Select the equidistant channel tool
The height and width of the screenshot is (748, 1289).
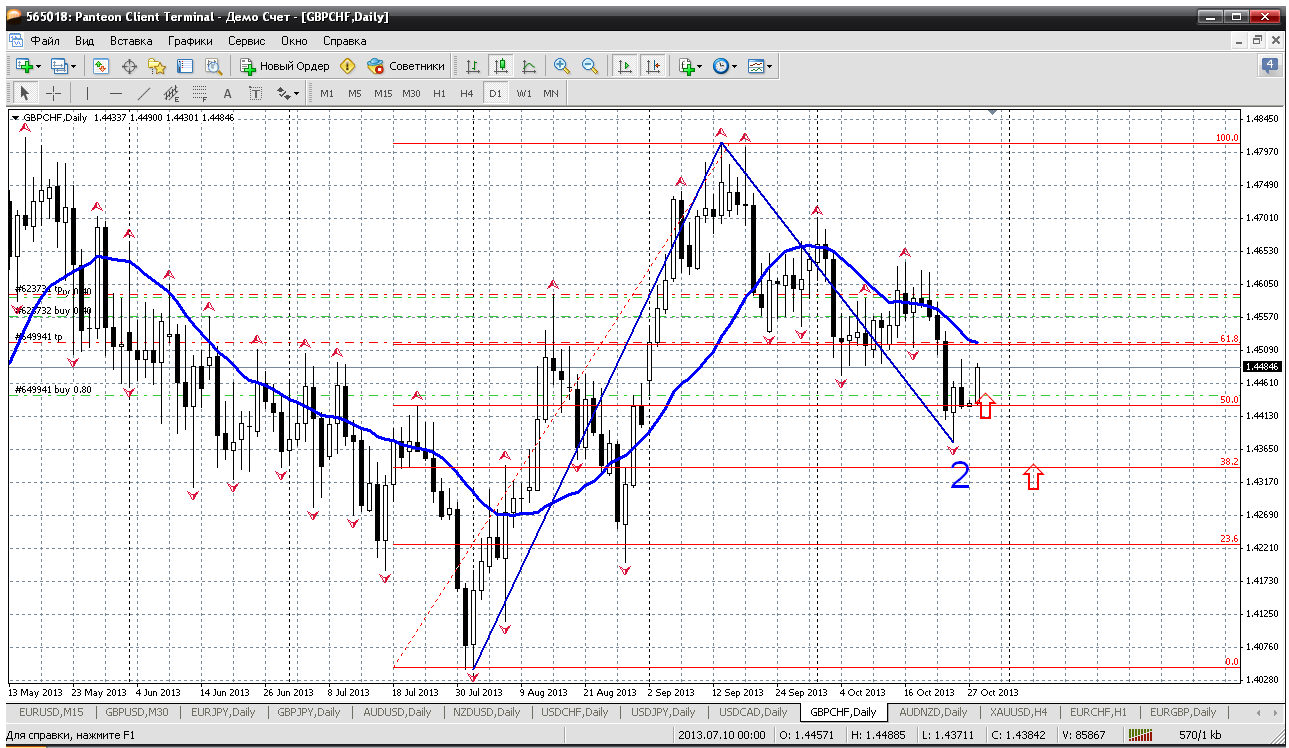[x=172, y=93]
